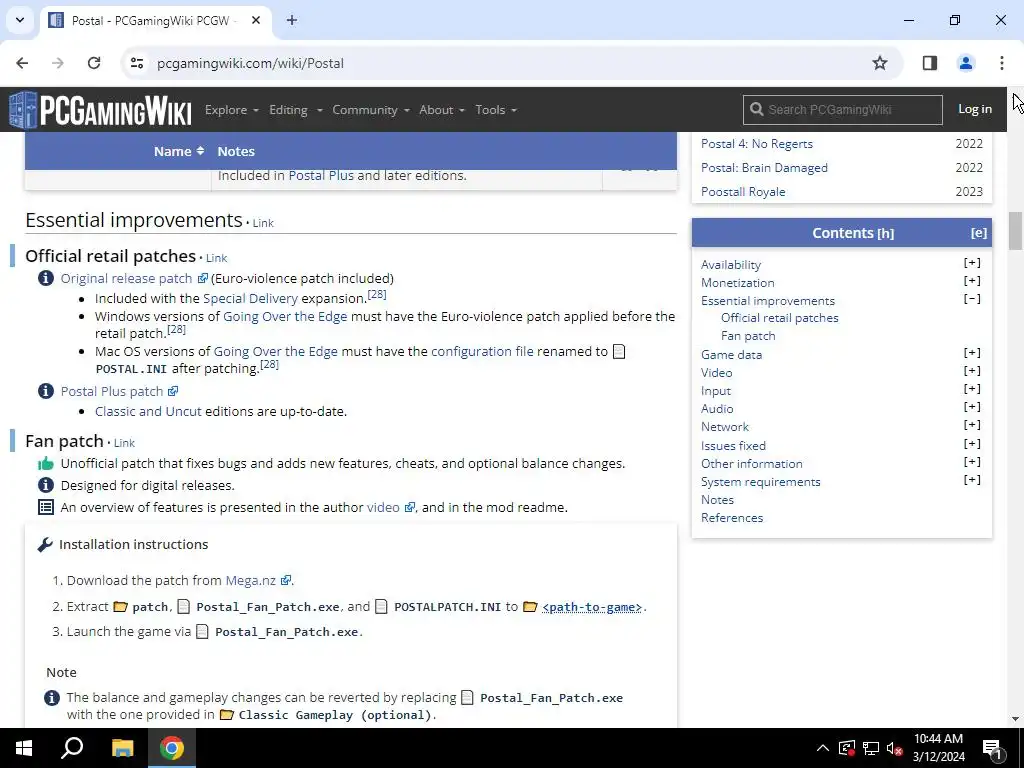Open the Explore dropdown menu
1024x768 pixels.
point(232,110)
